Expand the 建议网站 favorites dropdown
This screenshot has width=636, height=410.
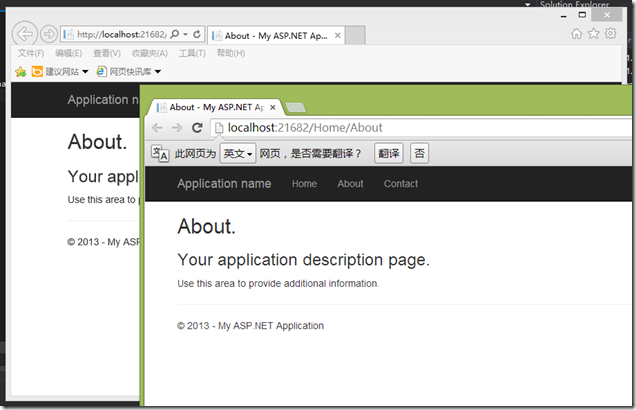click(85, 72)
